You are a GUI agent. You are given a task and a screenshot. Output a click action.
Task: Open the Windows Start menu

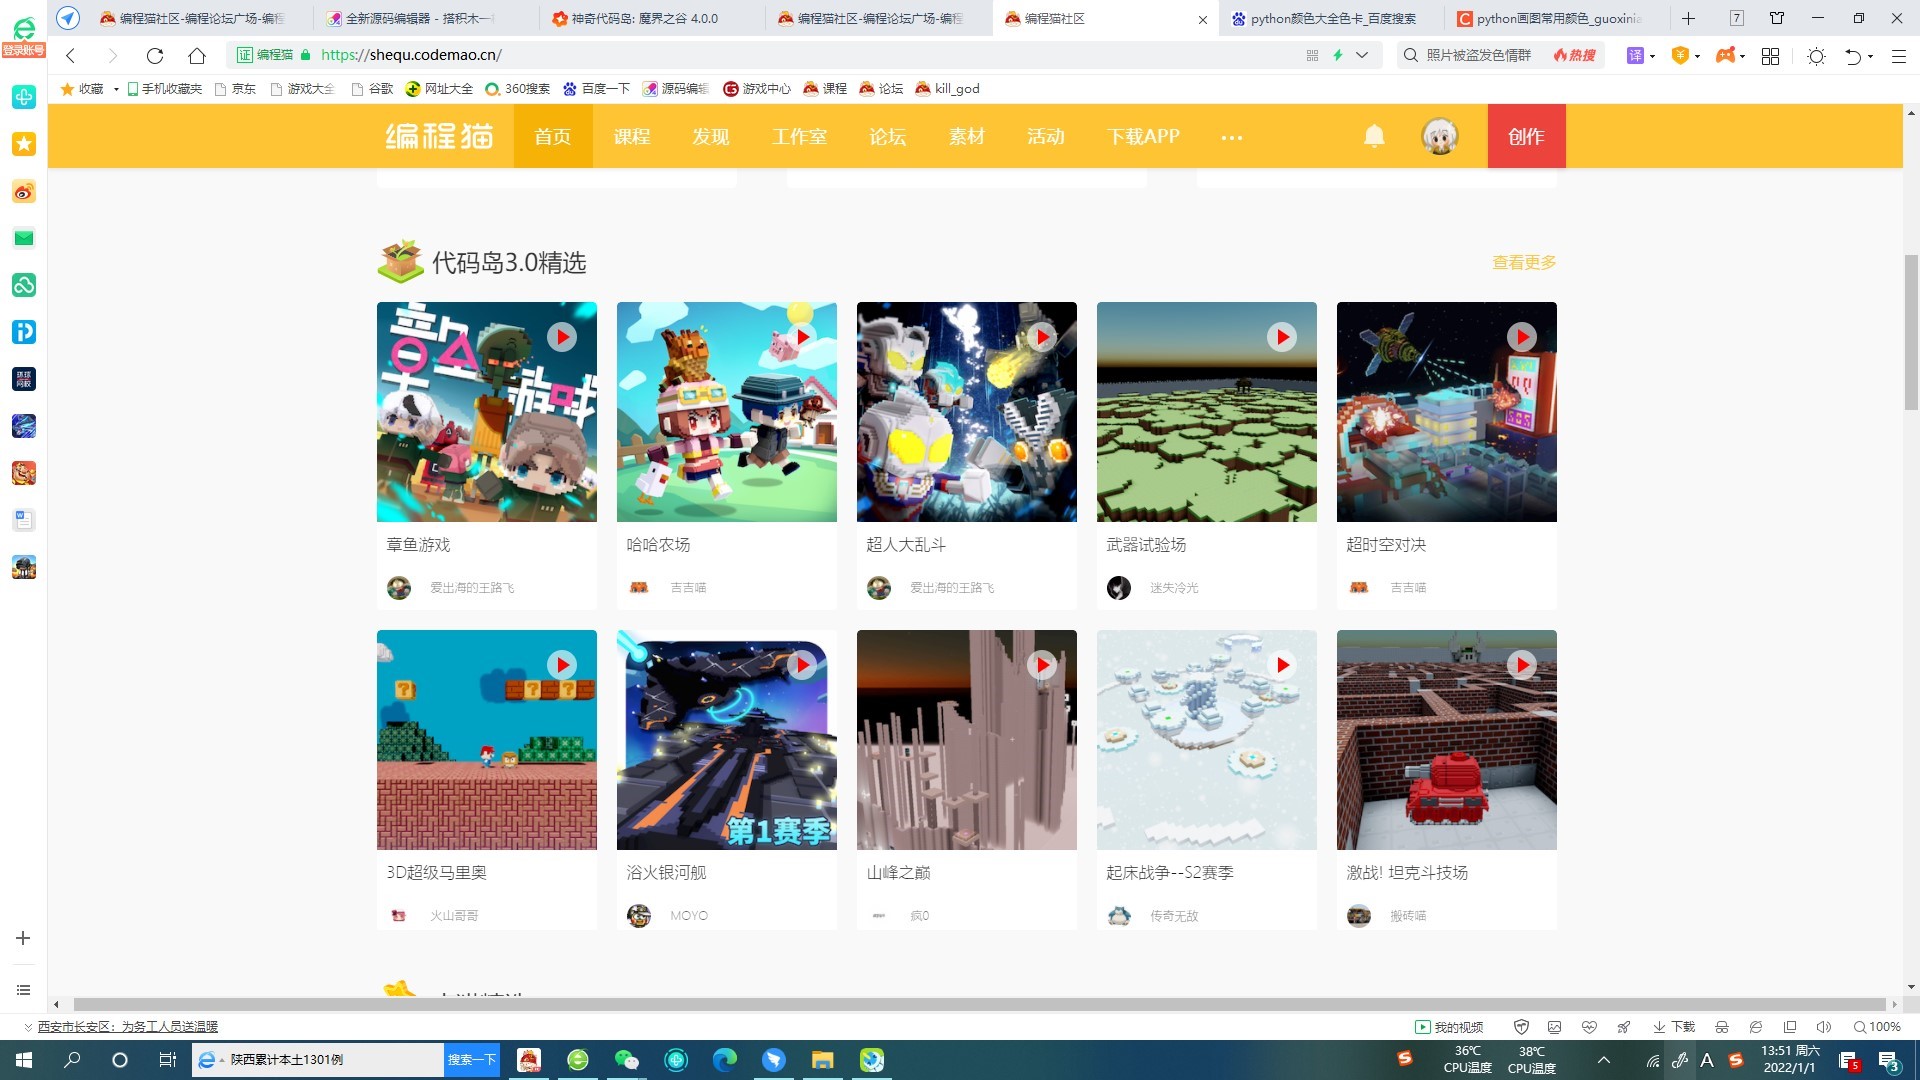pos(24,1060)
